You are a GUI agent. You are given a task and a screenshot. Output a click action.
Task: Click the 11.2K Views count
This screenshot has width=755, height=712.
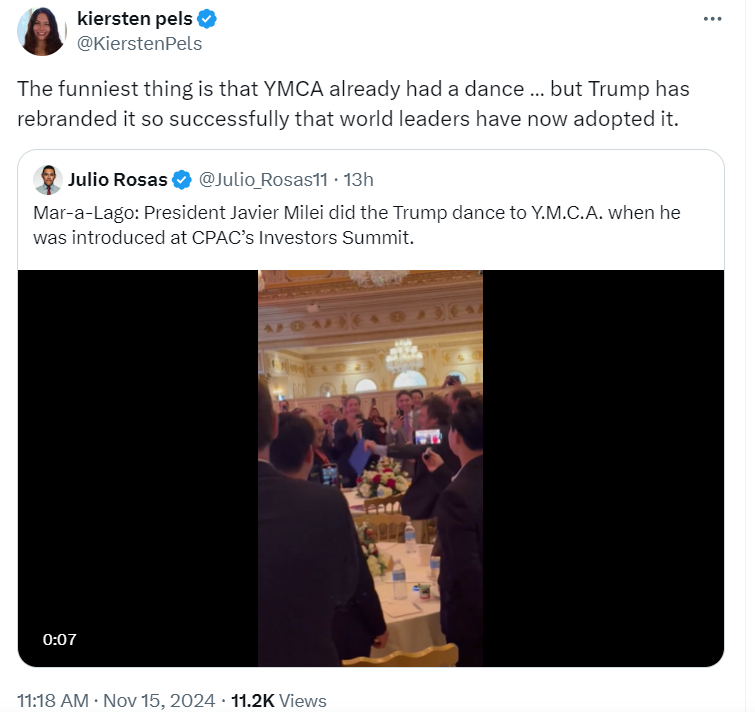[278, 701]
